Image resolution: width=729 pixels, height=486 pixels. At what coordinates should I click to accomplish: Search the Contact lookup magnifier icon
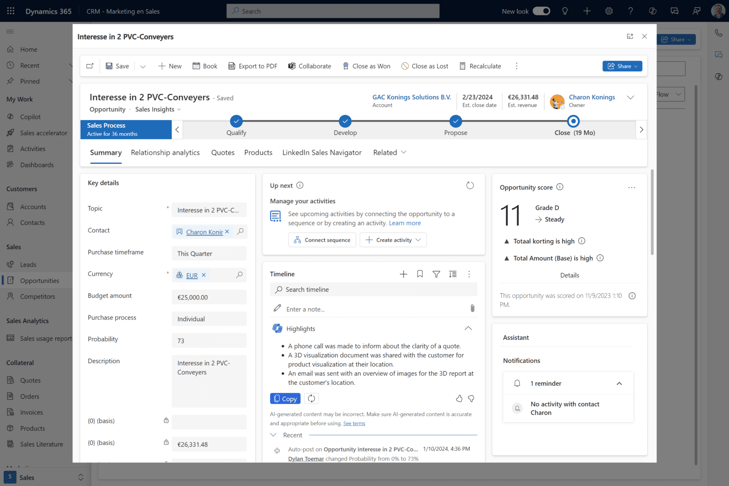[240, 231]
